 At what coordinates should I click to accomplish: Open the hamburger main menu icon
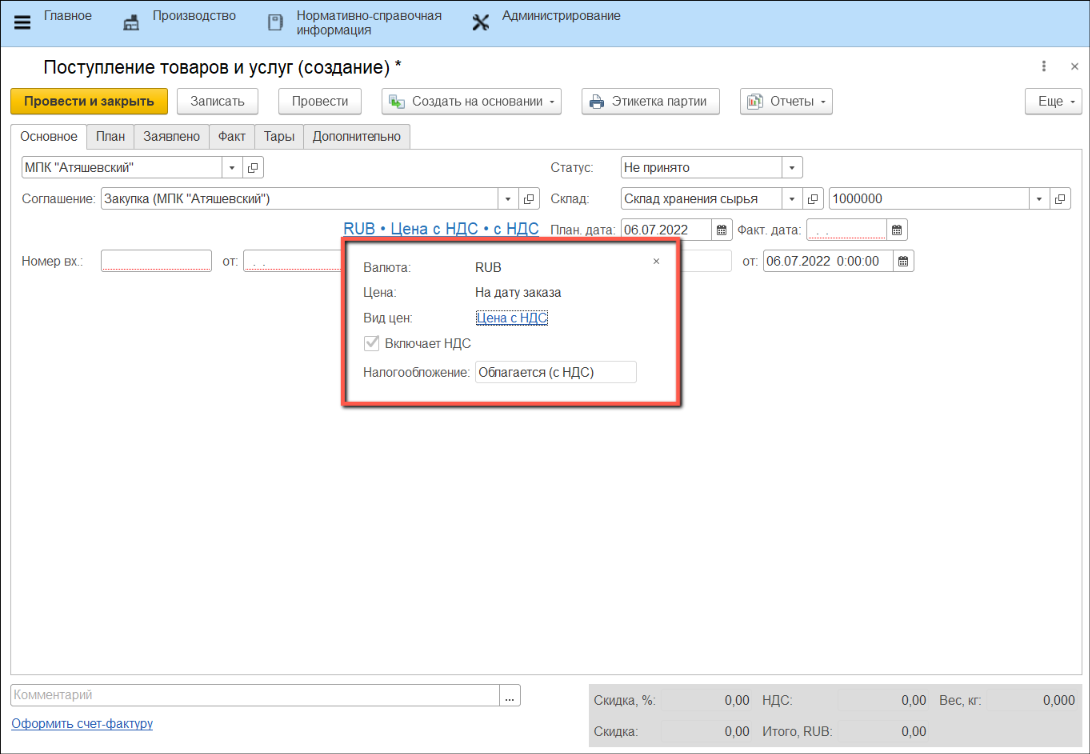[x=22, y=23]
